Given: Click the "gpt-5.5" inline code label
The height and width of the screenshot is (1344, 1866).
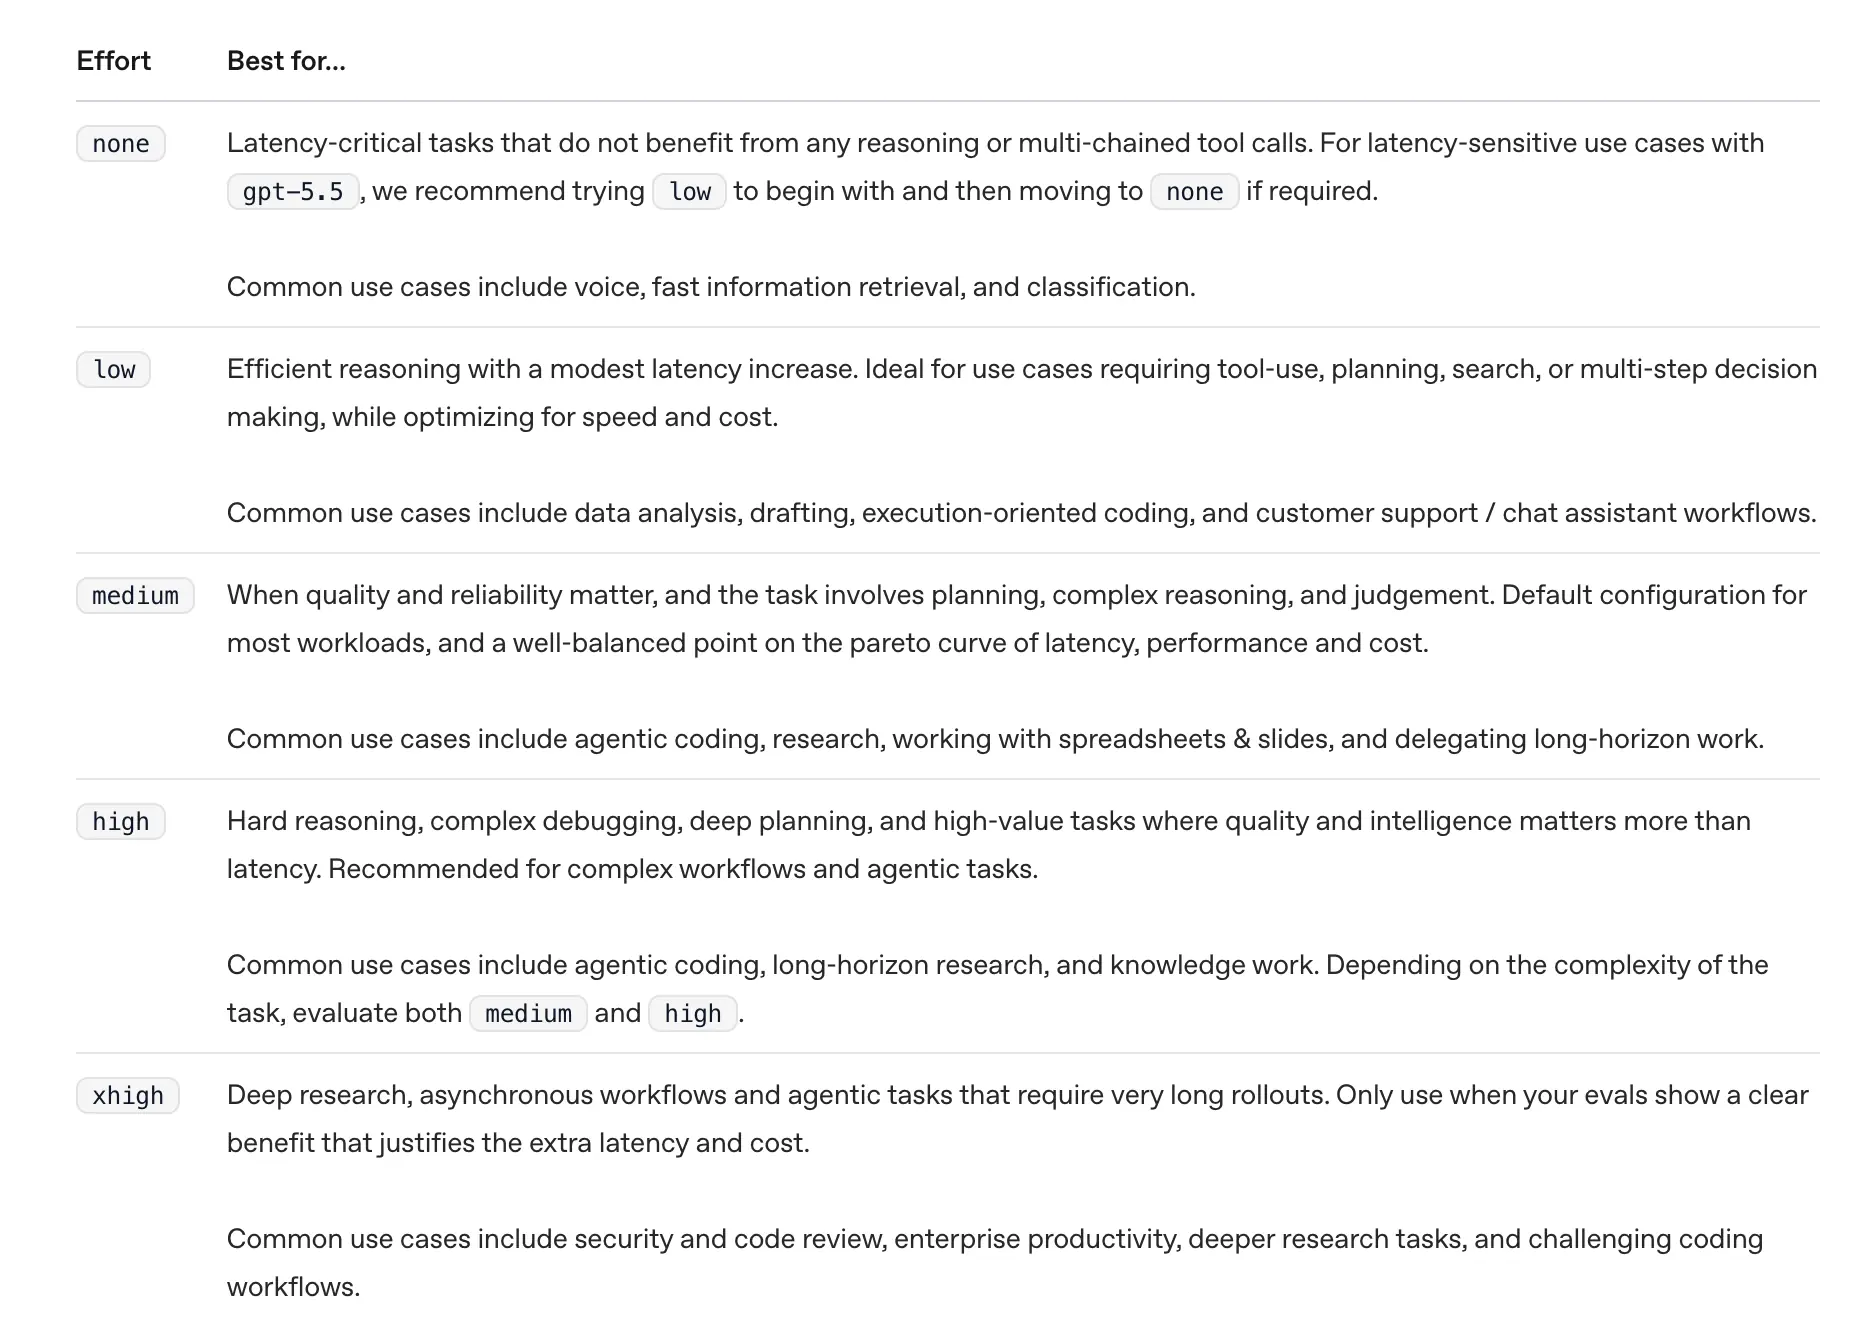Looking at the screenshot, I should point(293,192).
